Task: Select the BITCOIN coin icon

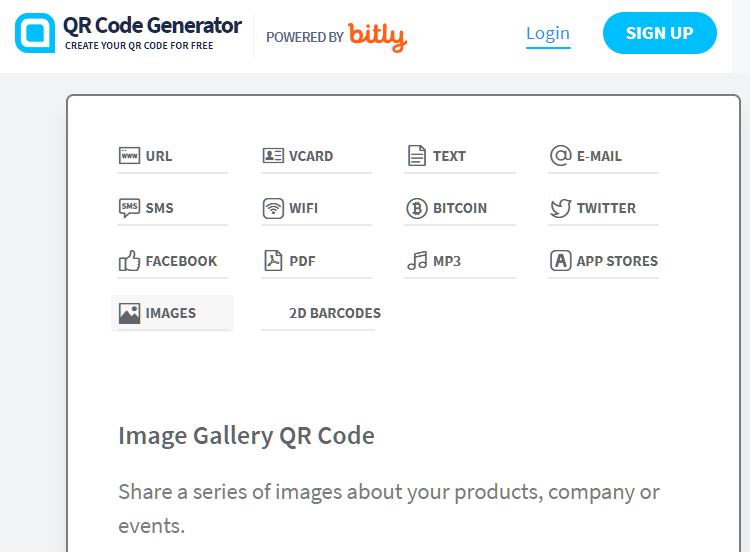Action: point(417,209)
